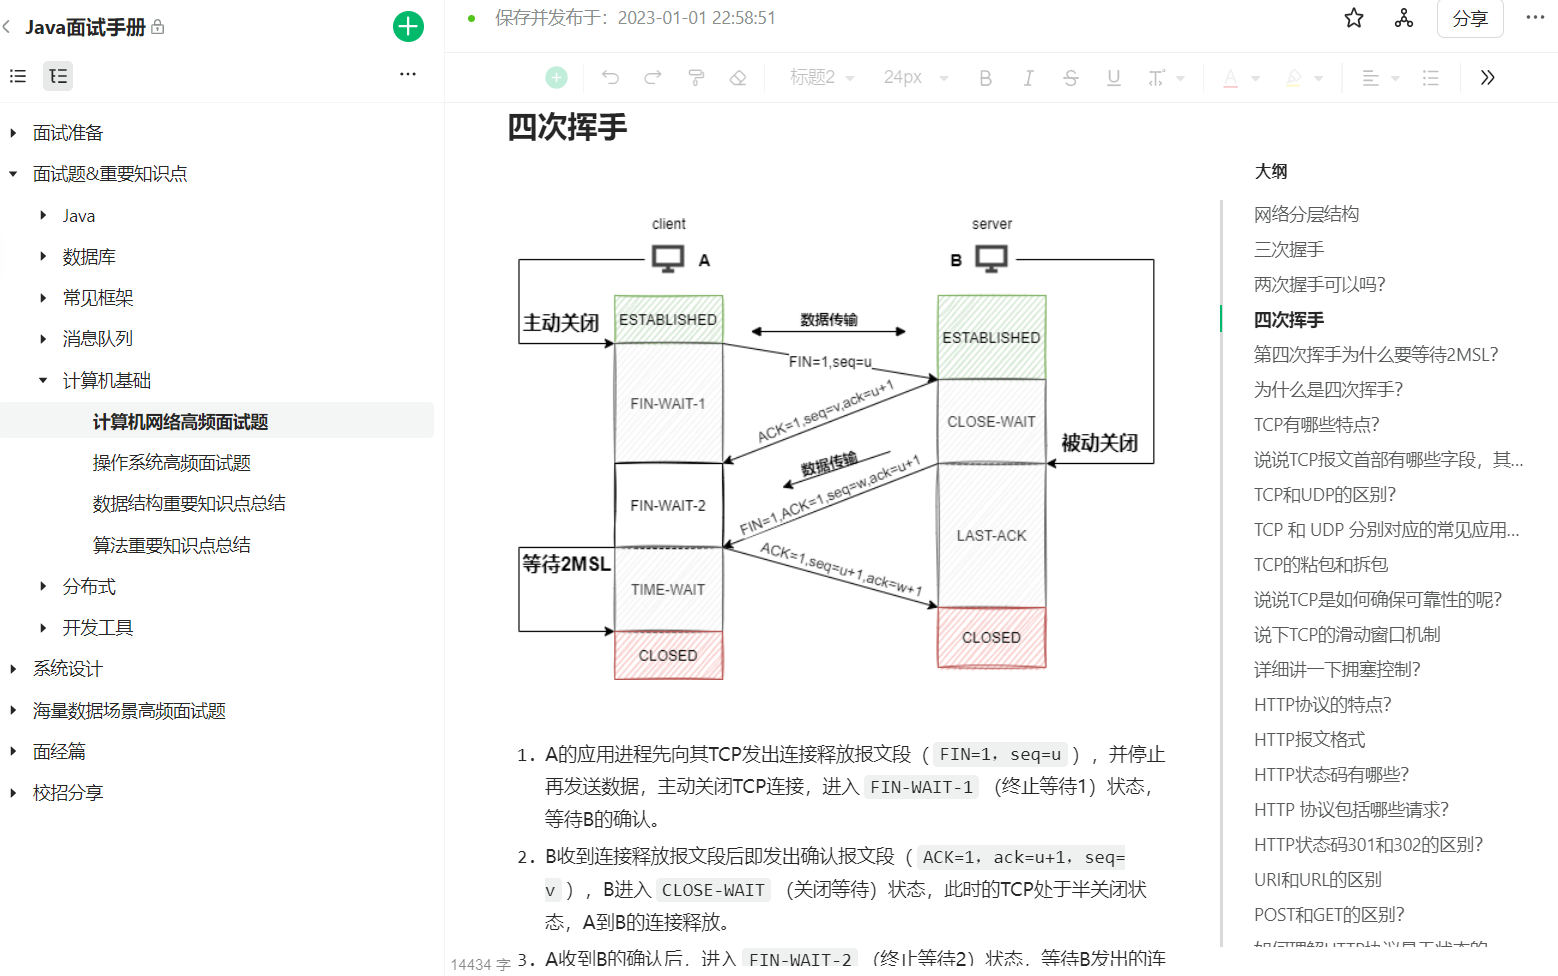Image resolution: width=1558 pixels, height=976 pixels.
Task: Toggle underline formatting
Action: point(1113,78)
